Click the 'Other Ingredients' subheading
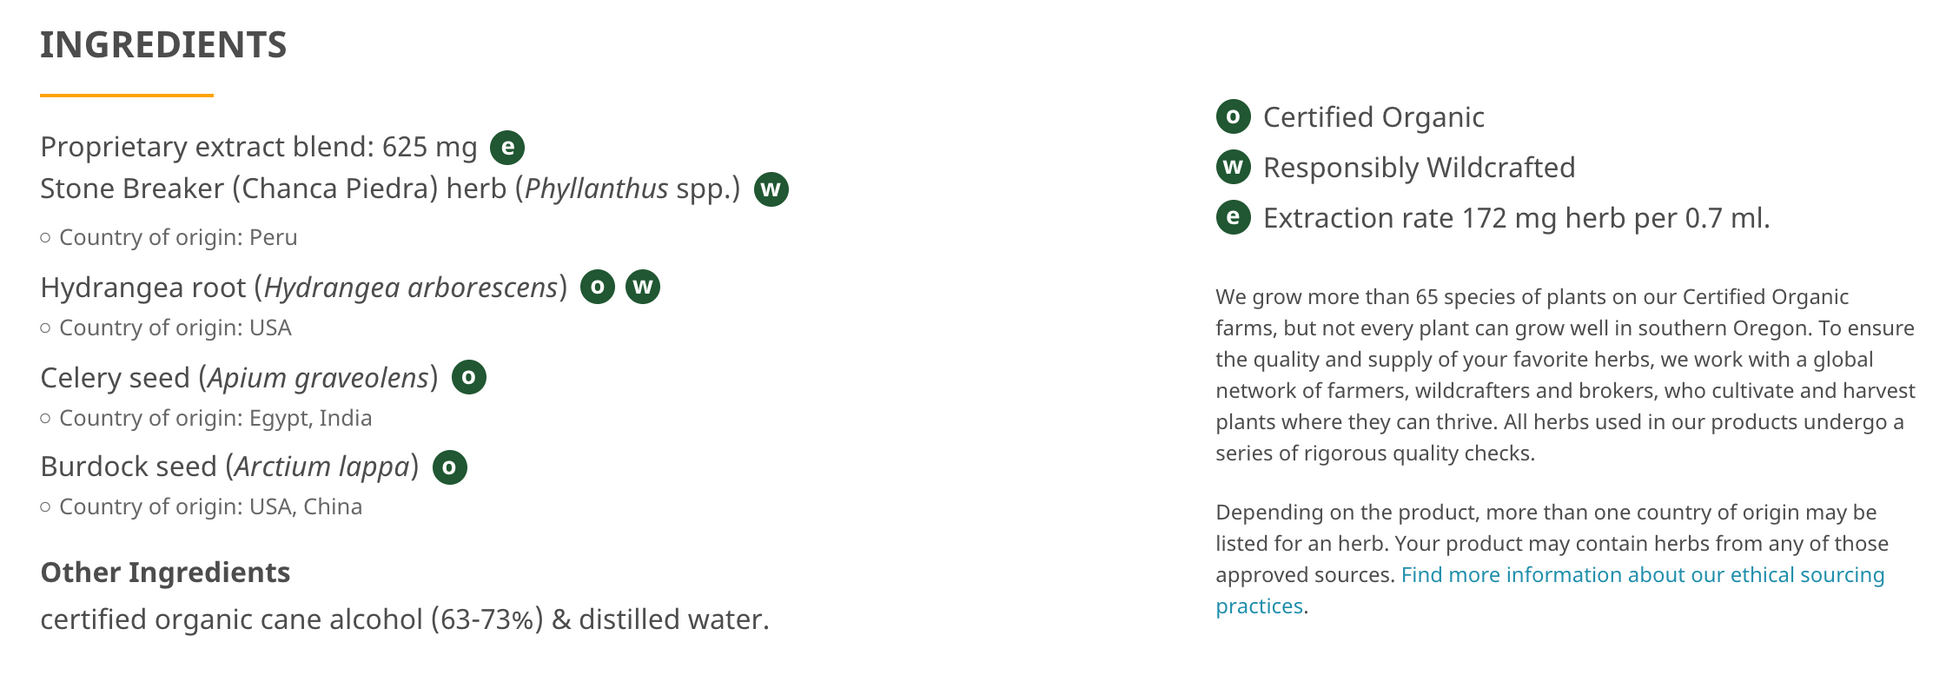This screenshot has width=1946, height=695. pos(165,572)
